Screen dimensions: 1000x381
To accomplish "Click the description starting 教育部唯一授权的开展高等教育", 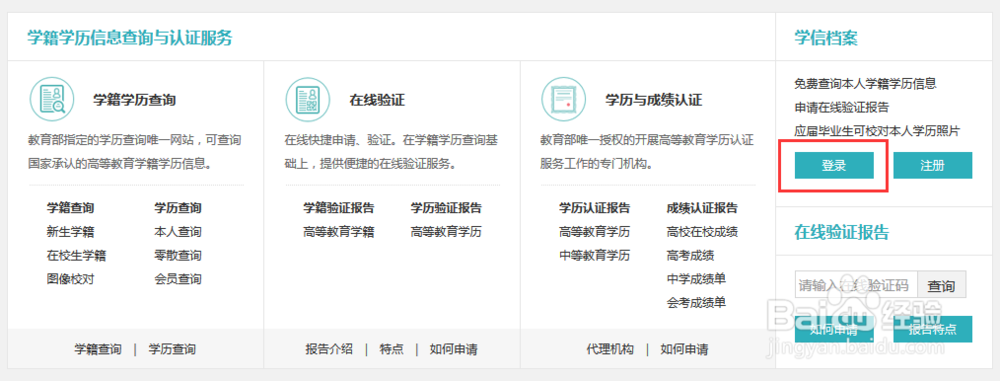I will pos(647,152).
